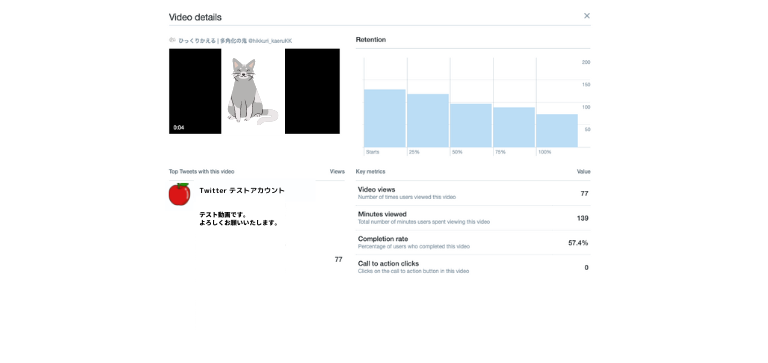Click the 100 axis label on chart
The height and width of the screenshot is (363, 768).
point(586,107)
